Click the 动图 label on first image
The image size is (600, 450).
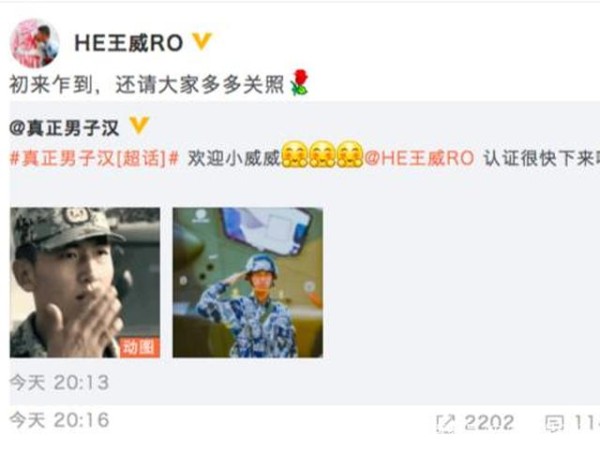point(140,347)
